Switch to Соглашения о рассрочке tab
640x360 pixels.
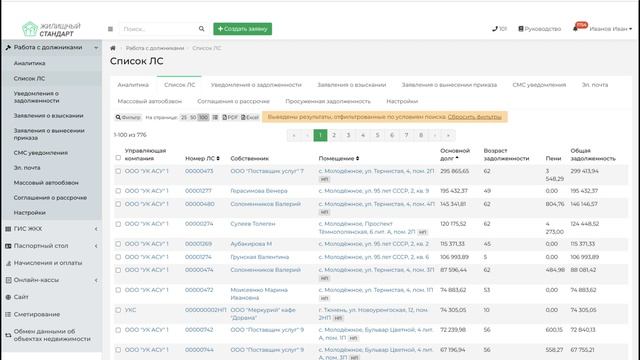tap(233, 101)
